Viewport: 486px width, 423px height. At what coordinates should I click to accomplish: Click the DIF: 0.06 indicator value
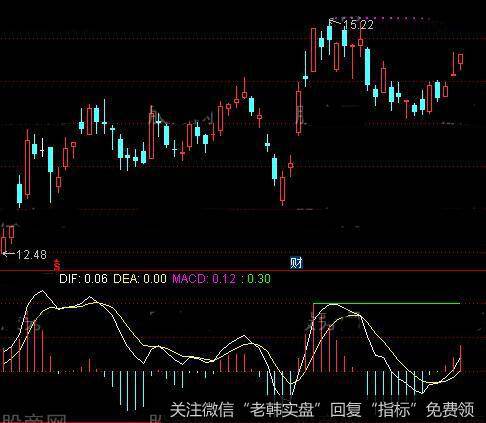(x=83, y=279)
